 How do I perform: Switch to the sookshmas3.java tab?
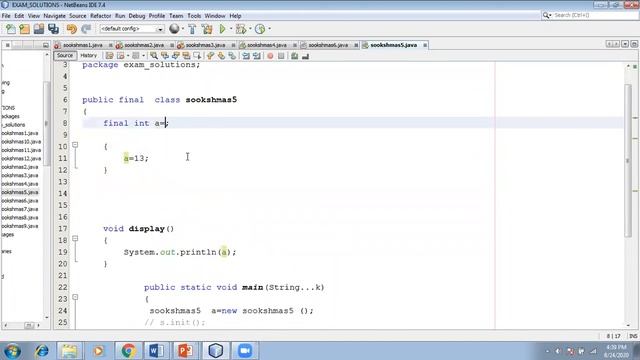click(x=205, y=45)
